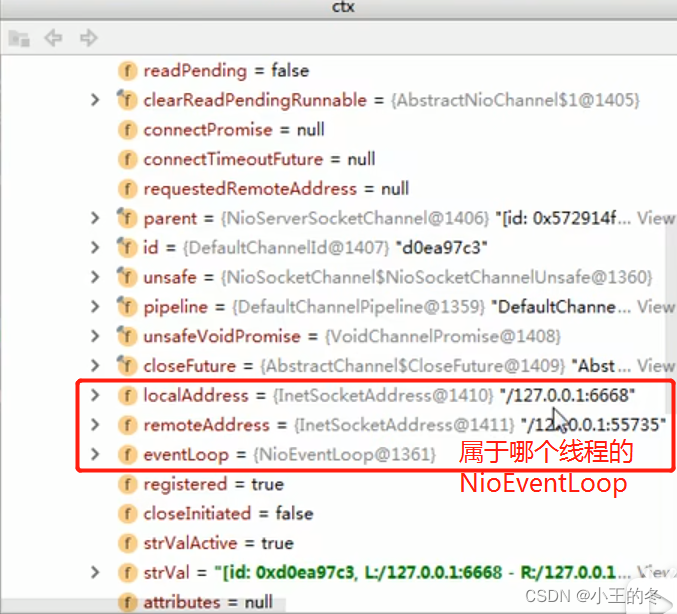Click the field icon beside parent
Image resolution: width=677 pixels, height=614 pixels.
pyautogui.click(x=127, y=218)
